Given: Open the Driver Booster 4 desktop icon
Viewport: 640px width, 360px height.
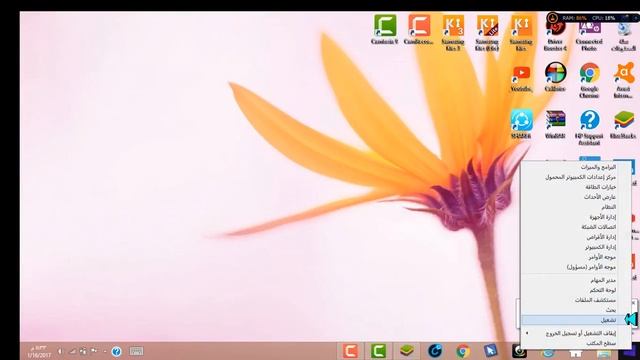Looking at the screenshot, I should point(555,36).
